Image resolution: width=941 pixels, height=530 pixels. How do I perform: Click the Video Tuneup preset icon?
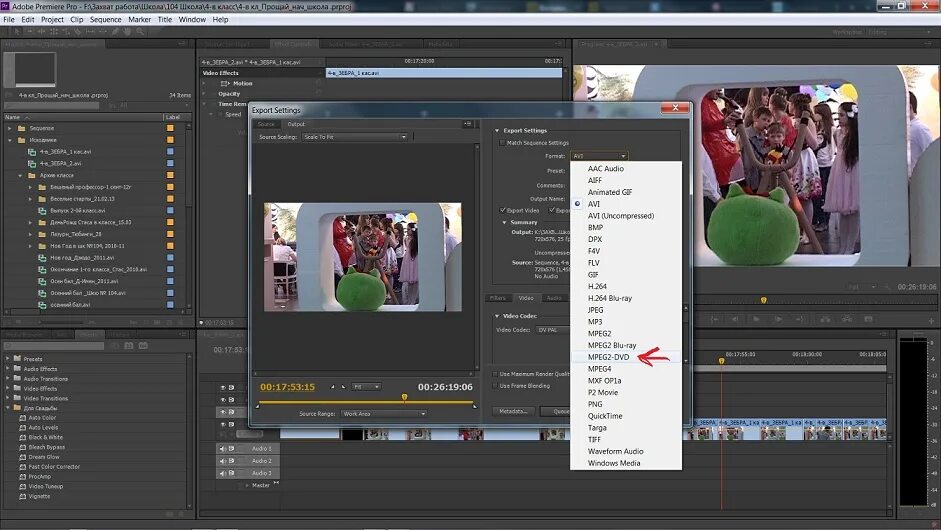pos(23,486)
